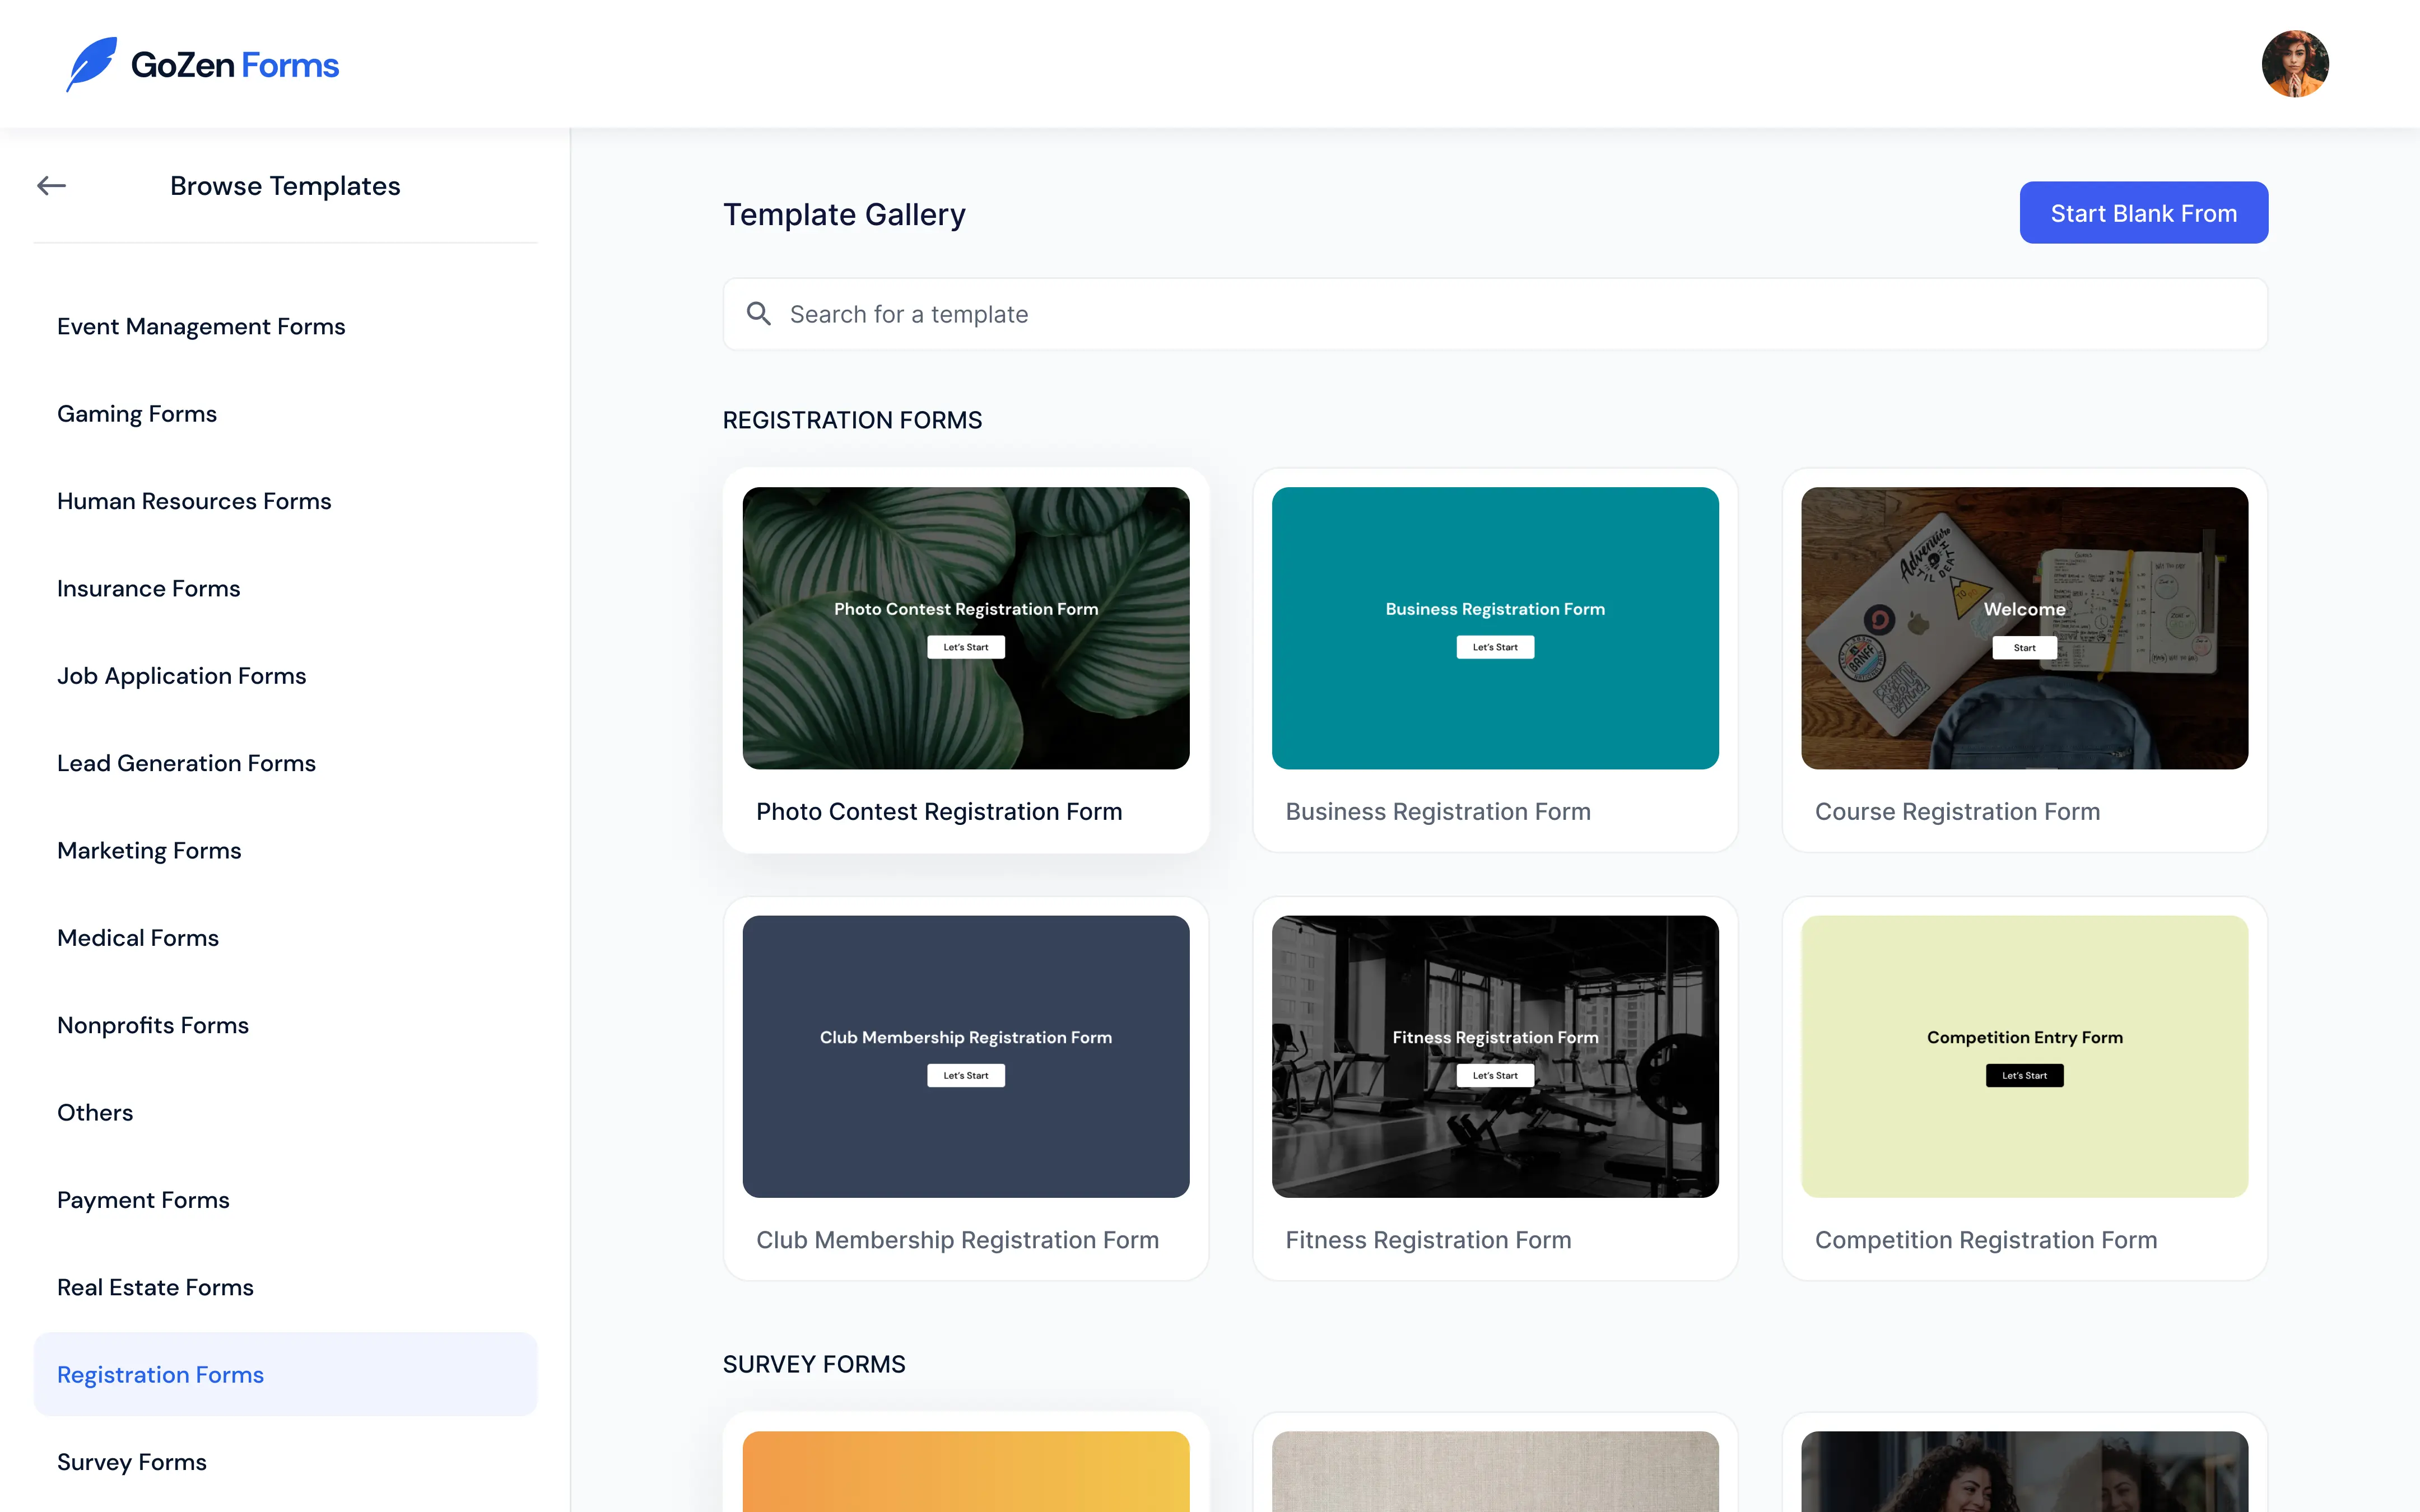2420x1512 pixels.
Task: Select the Payment Forms category
Action: [143, 1200]
